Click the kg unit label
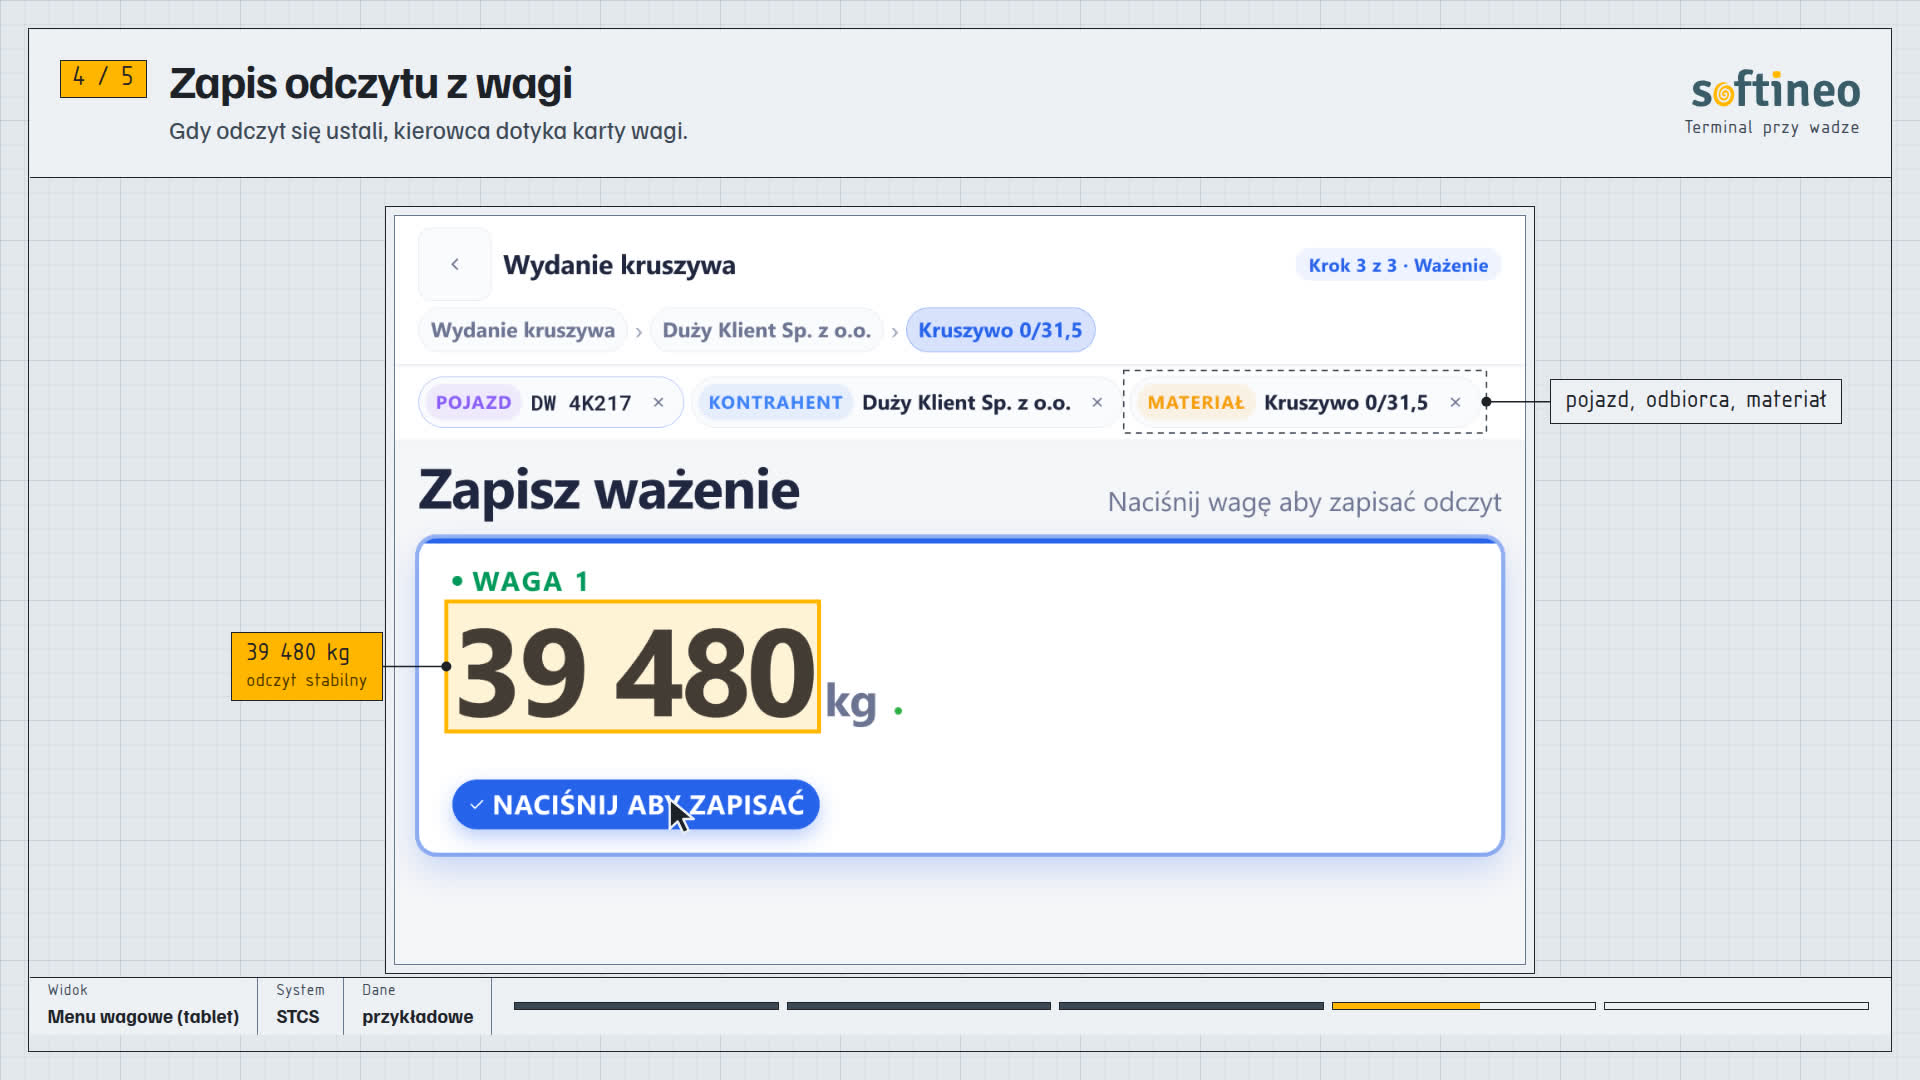The height and width of the screenshot is (1080, 1920). (851, 702)
